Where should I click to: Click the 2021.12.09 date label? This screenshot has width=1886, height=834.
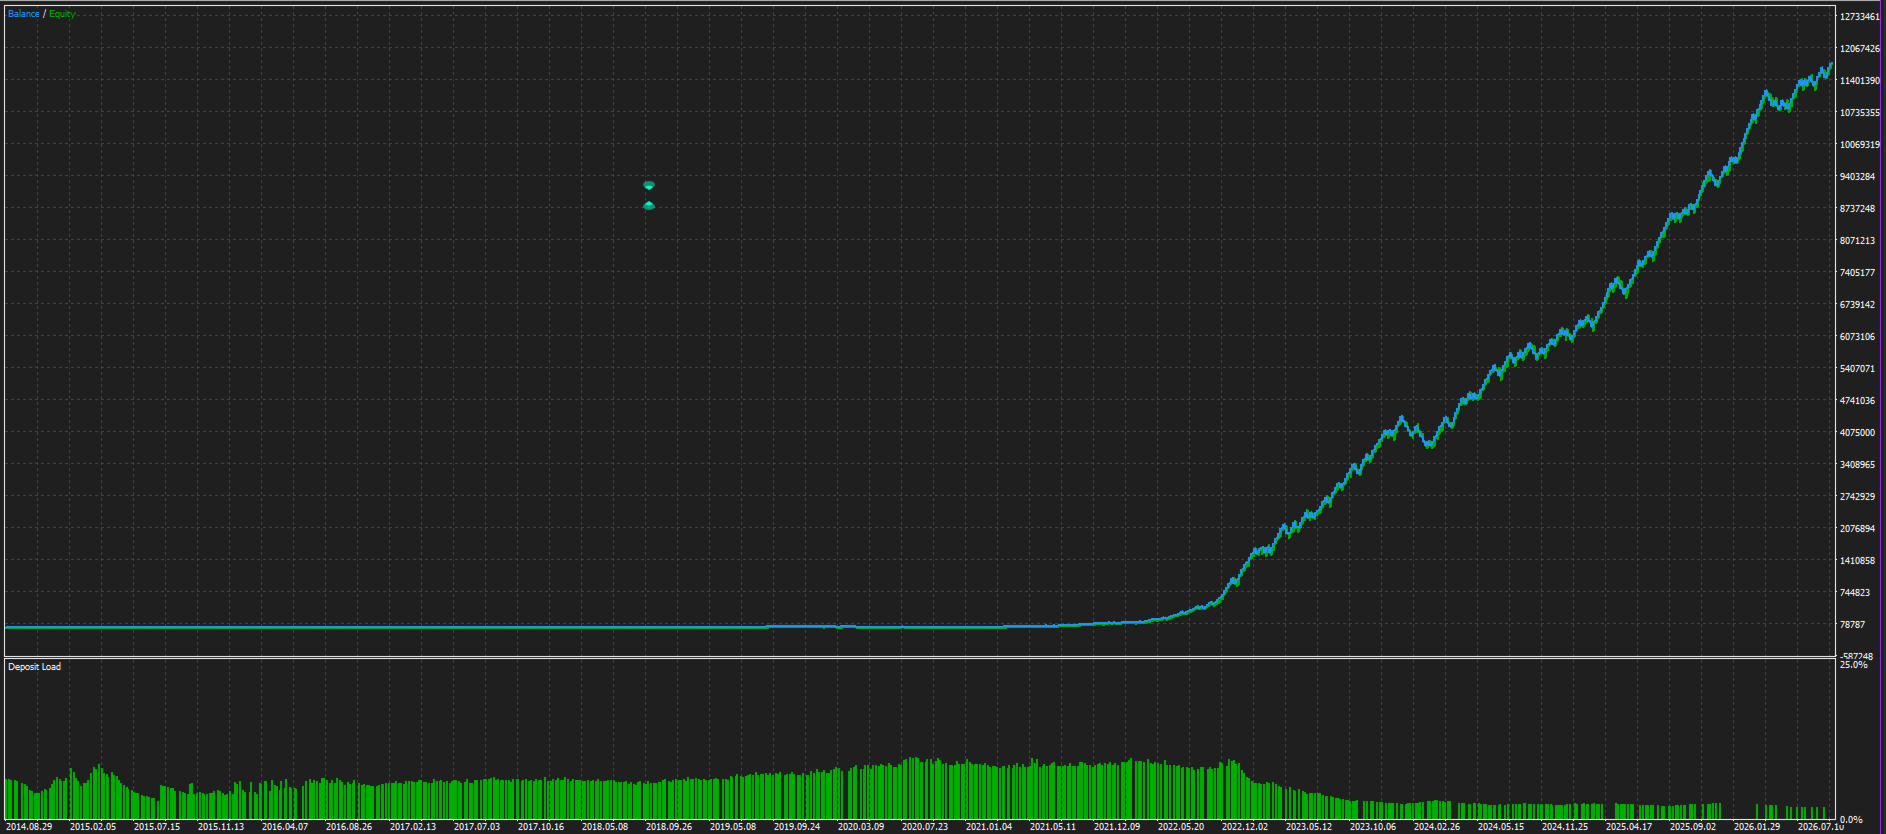click(x=1117, y=827)
